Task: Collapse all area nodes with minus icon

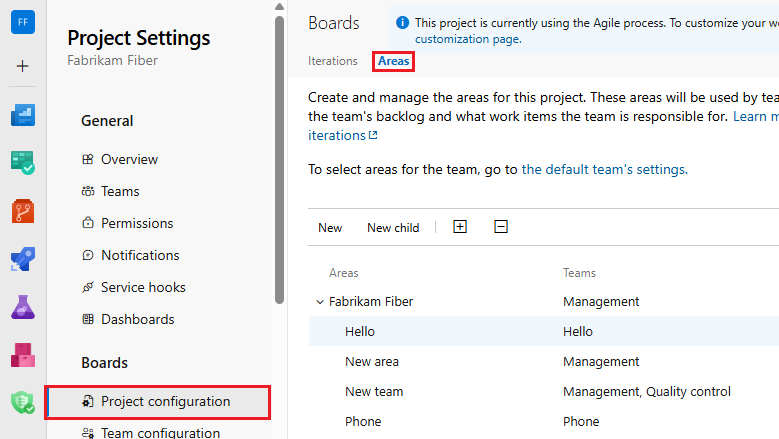Action: click(501, 227)
